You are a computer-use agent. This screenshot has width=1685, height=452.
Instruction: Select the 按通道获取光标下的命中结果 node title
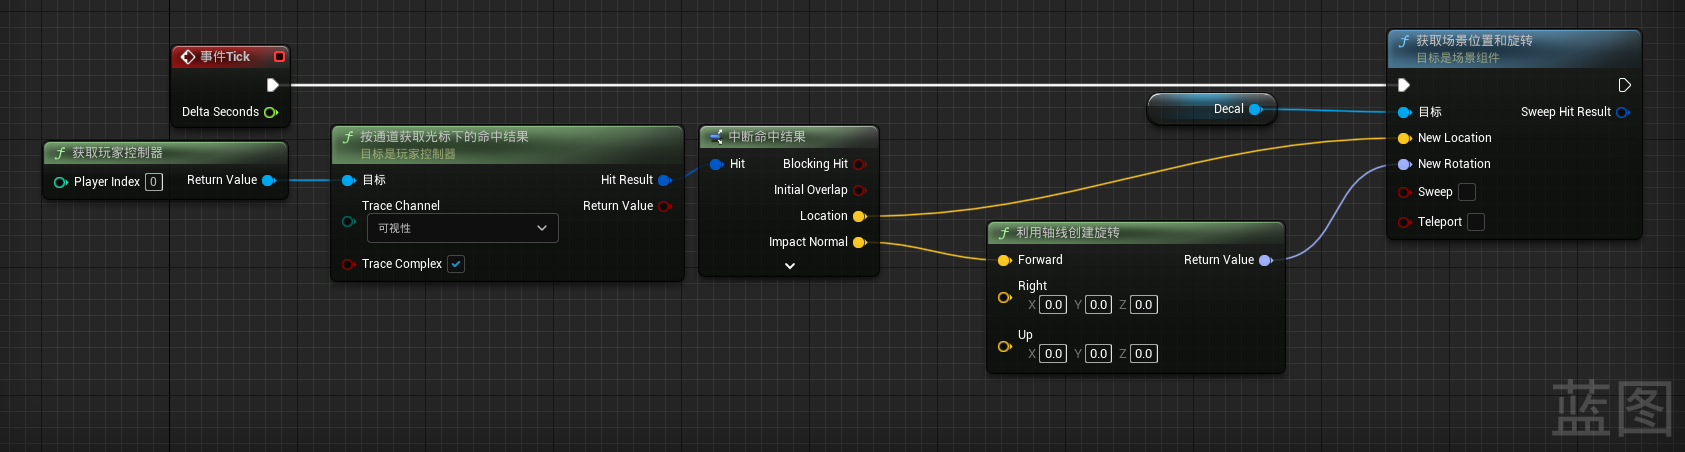(444, 137)
